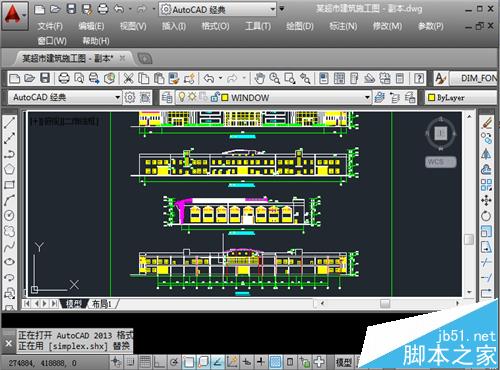The width and height of the screenshot is (500, 370).
Task: Open the Layer Properties Manager icon
Action: click(167, 98)
